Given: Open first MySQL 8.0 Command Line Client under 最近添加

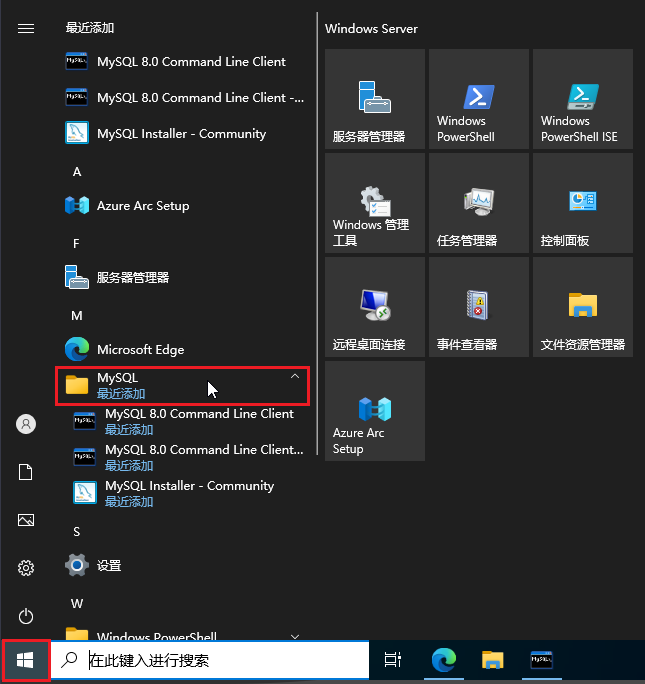Looking at the screenshot, I should 182,62.
